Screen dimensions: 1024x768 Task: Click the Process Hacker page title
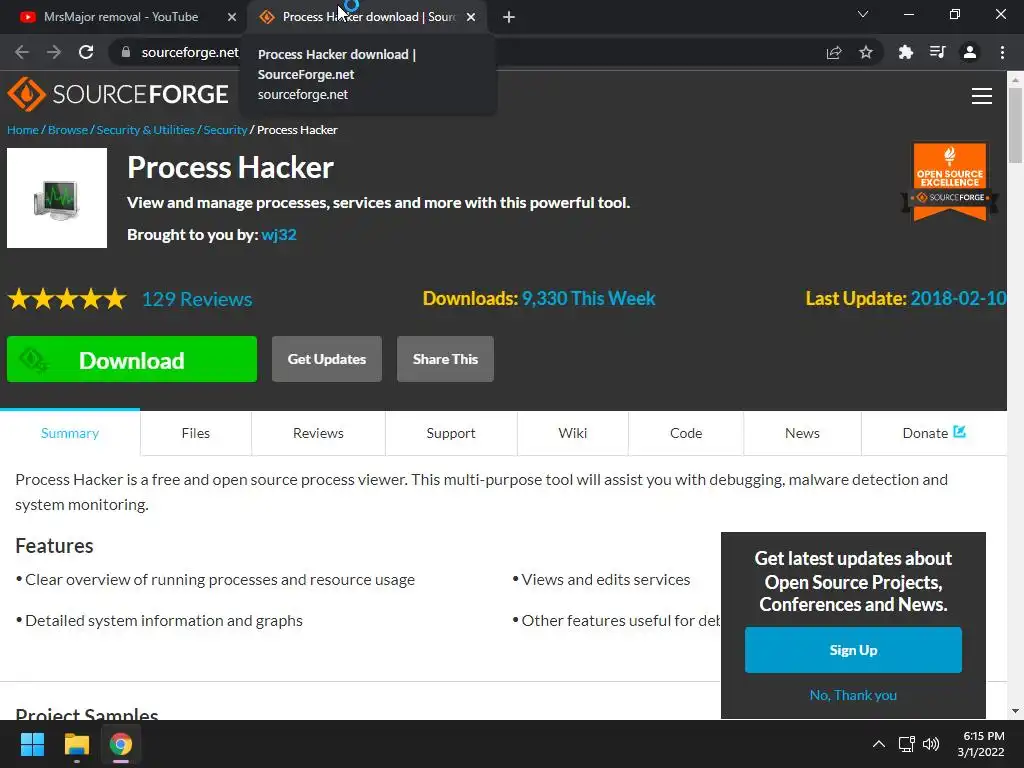(x=231, y=168)
